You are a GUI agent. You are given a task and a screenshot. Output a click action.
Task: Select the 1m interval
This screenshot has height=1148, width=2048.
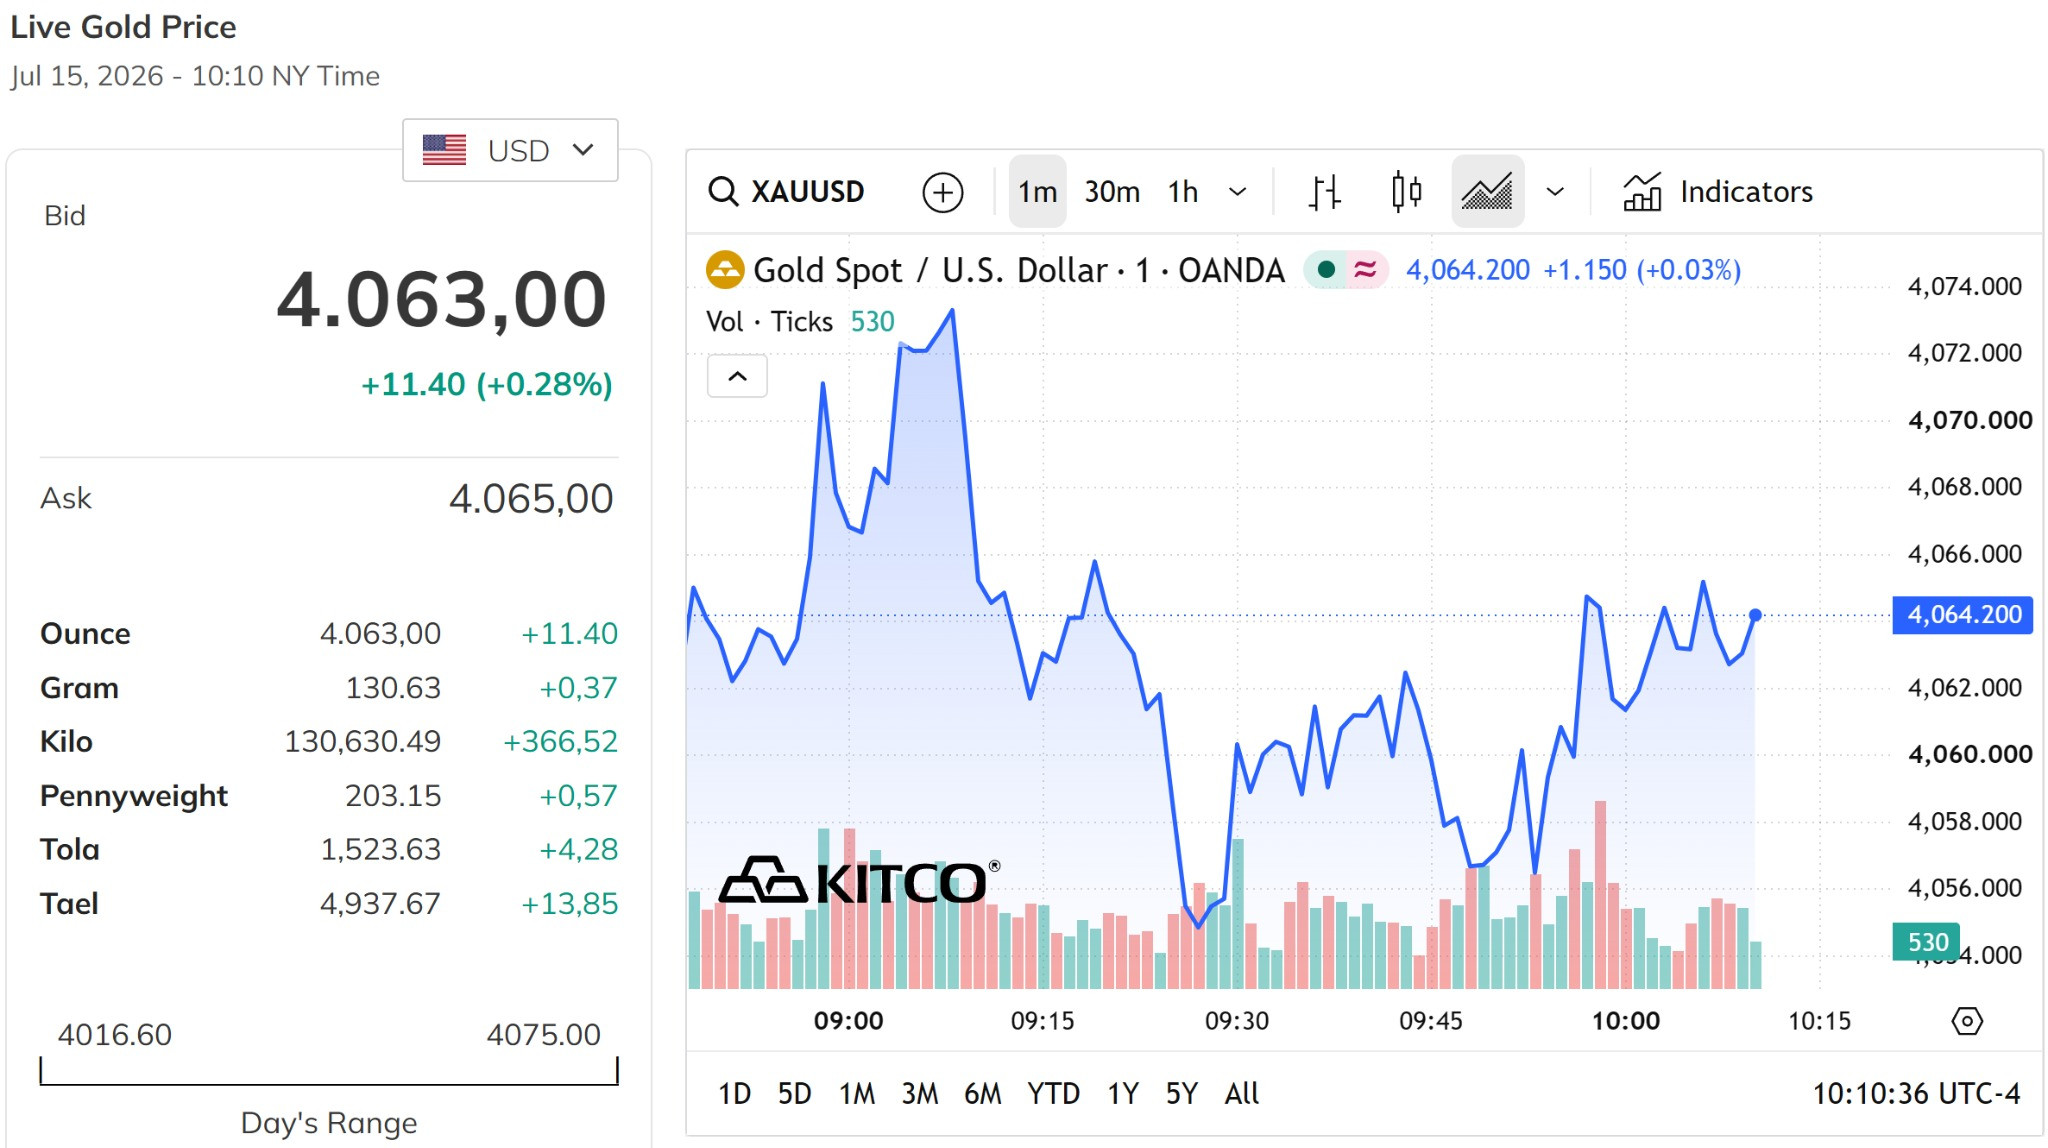point(1037,191)
